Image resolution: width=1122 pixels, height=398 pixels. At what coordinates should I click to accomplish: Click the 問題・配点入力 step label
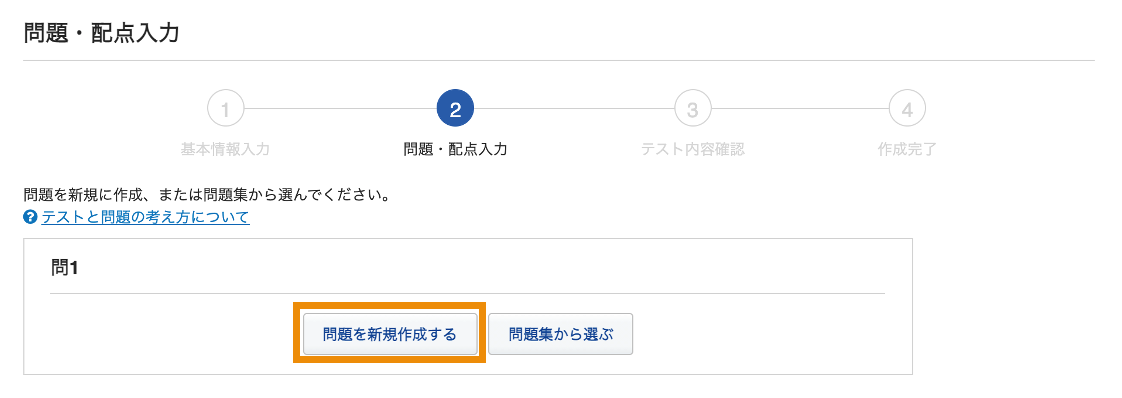455,150
